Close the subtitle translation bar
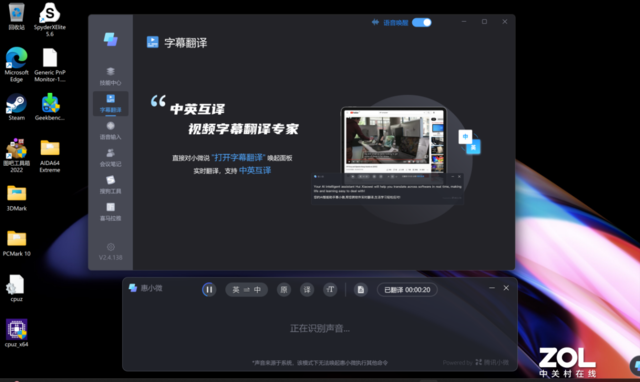The height and width of the screenshot is (382, 640). point(506,288)
